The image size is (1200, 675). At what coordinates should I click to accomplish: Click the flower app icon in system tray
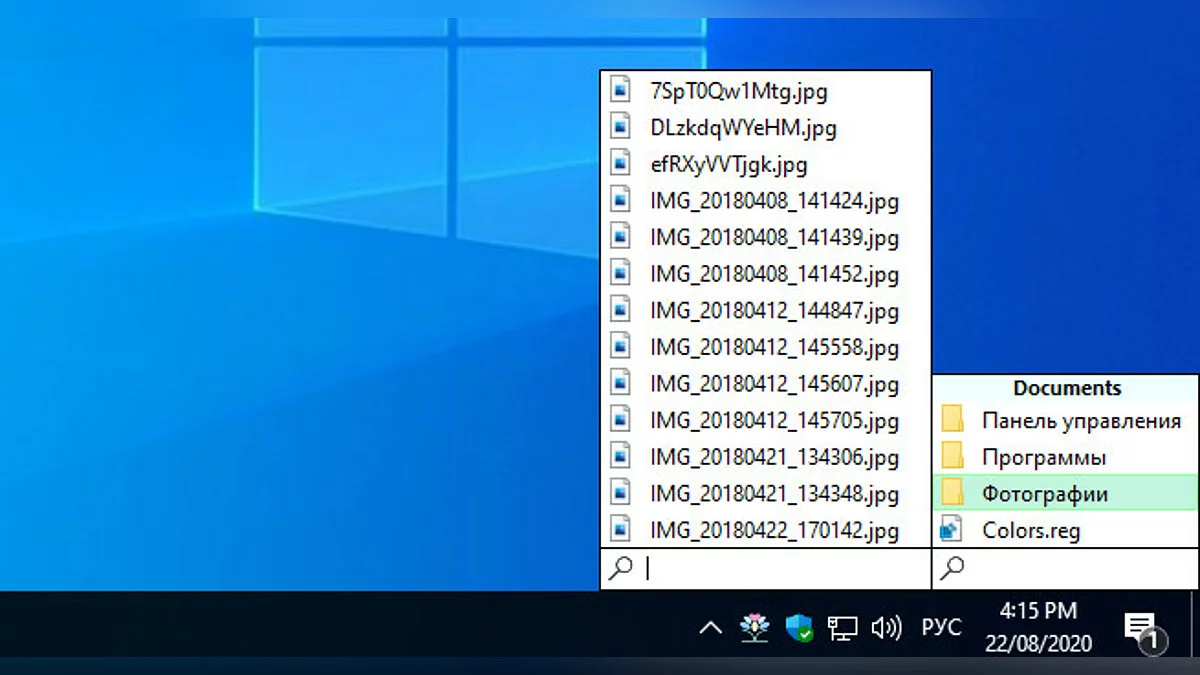754,628
